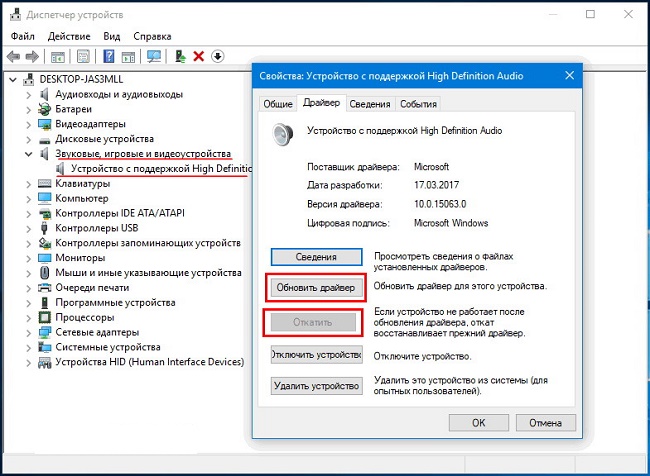
Task: Expand Аудиовходы и аудиовыходы chevron
Action: pos(29,95)
